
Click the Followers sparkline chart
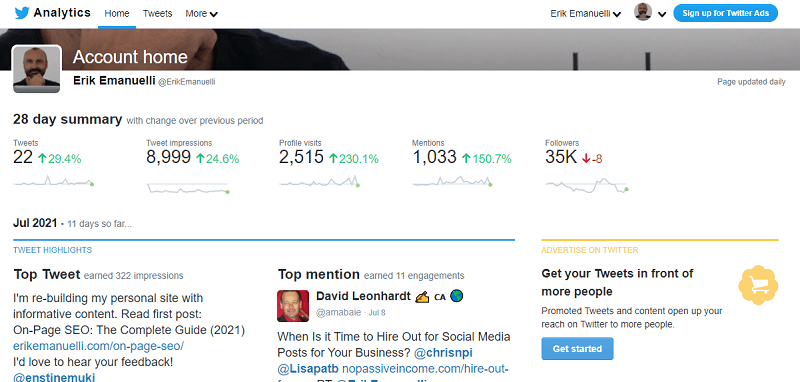click(586, 186)
